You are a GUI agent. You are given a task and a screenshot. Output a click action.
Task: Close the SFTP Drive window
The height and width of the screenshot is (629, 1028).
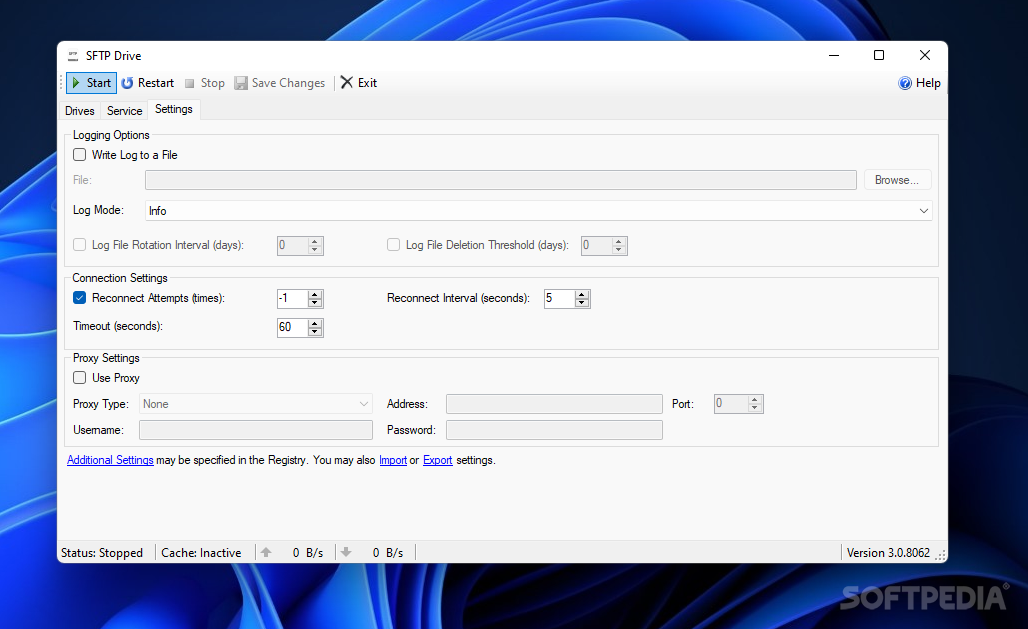924,56
